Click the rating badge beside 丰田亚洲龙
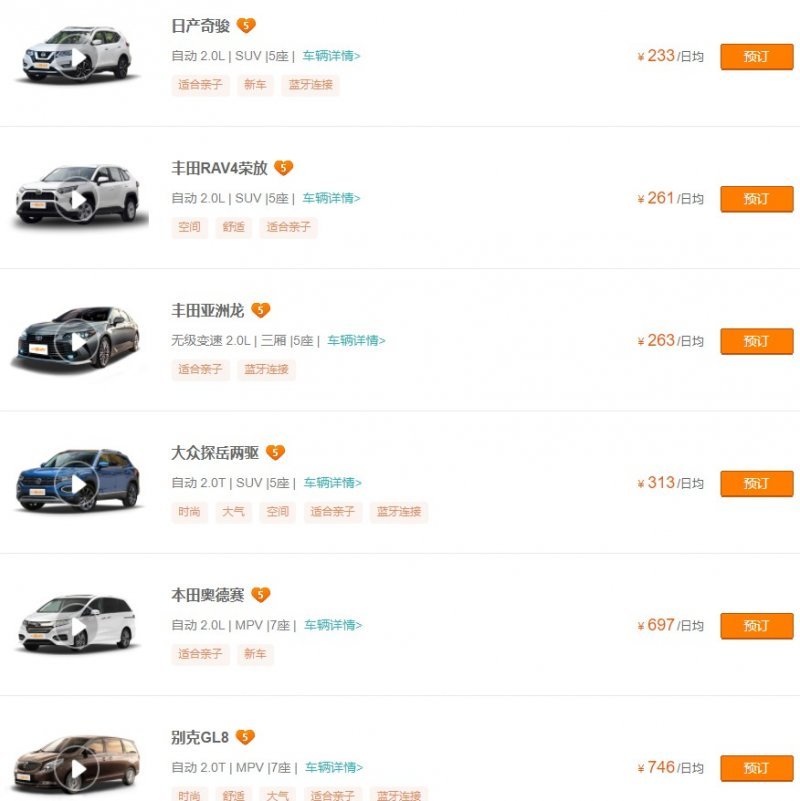 coord(260,311)
